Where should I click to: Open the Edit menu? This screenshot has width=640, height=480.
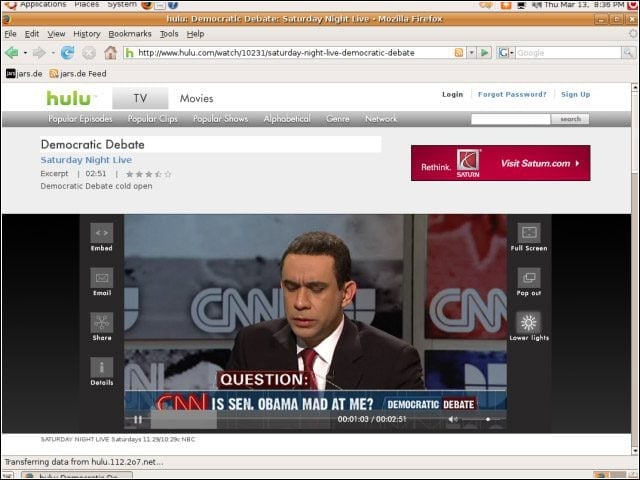[x=32, y=34]
